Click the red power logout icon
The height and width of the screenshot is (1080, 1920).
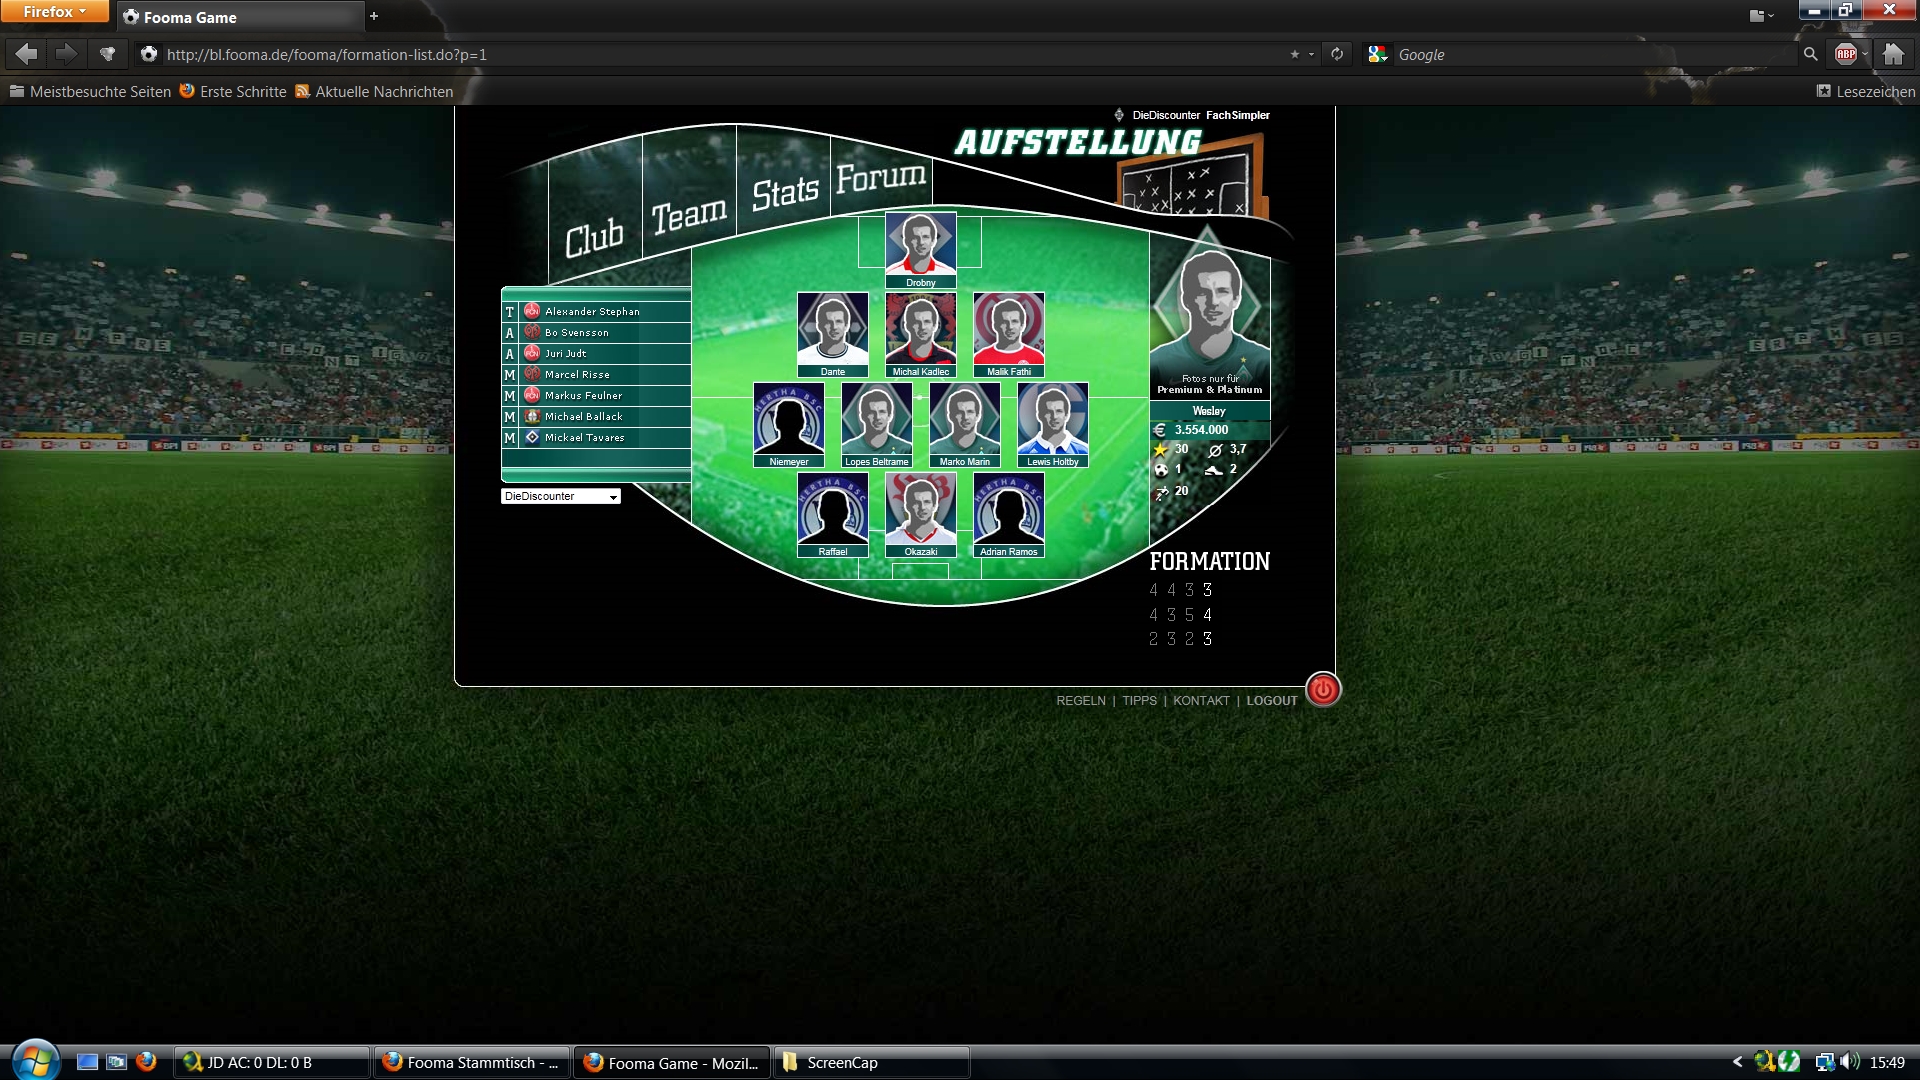click(x=1322, y=689)
